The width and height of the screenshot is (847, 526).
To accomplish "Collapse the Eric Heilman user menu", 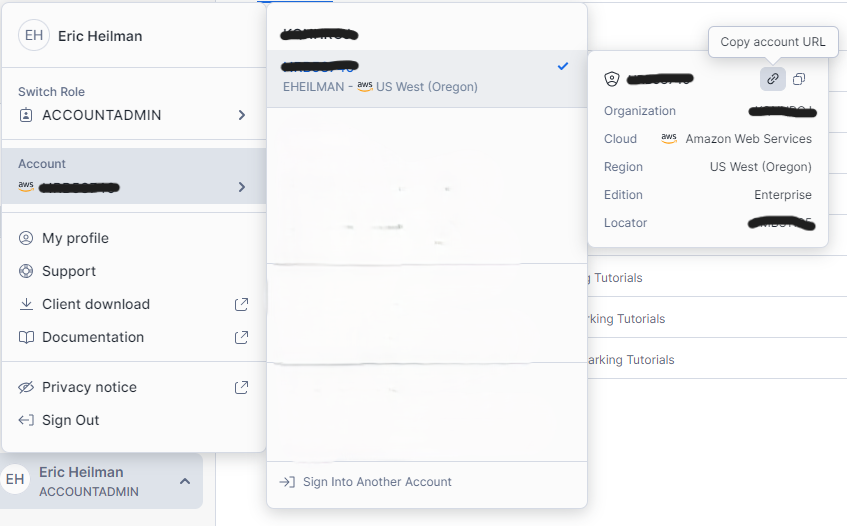I will [185, 481].
